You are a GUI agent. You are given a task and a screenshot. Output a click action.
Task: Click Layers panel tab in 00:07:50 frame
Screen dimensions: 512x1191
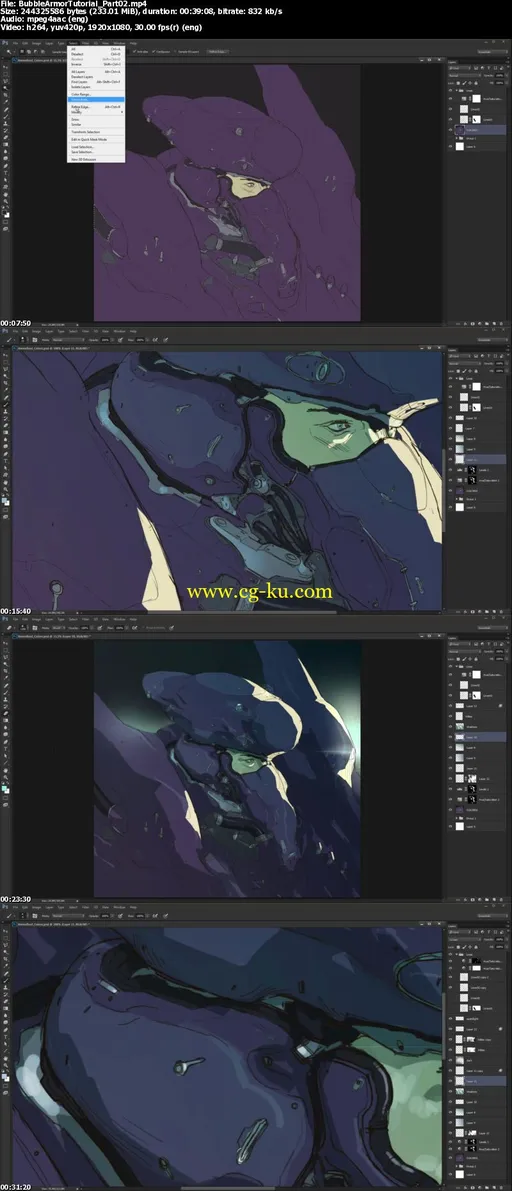pyautogui.click(x=452, y=62)
